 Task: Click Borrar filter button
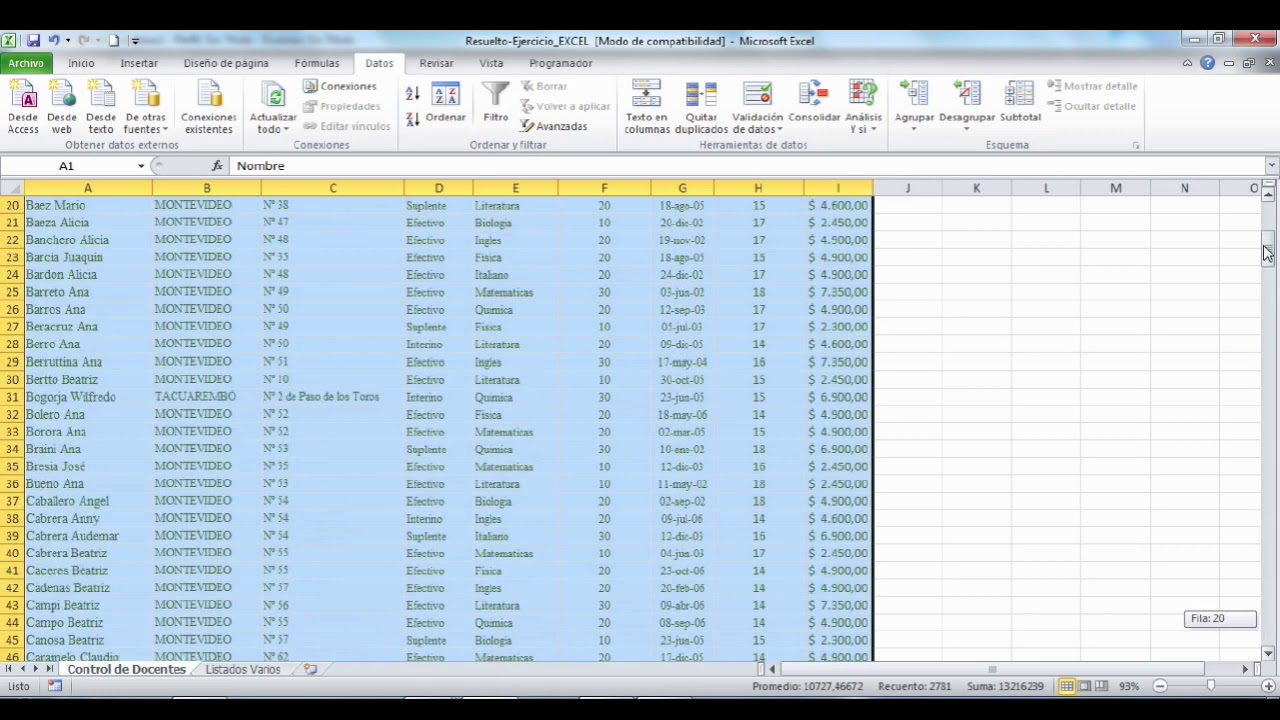coord(544,86)
